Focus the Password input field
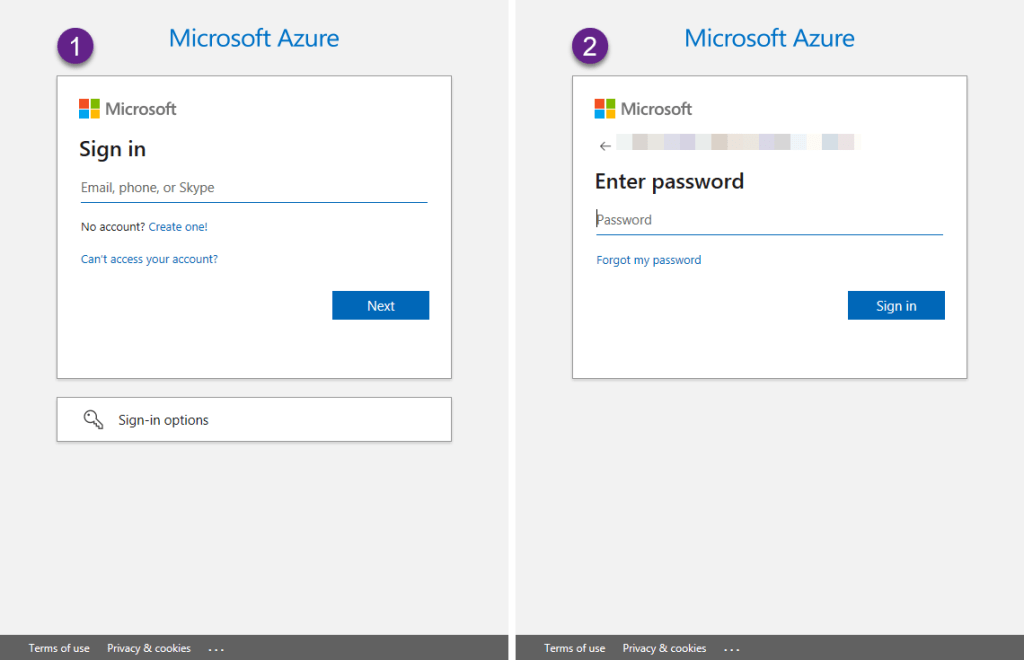This screenshot has width=1024, height=660. [768, 220]
